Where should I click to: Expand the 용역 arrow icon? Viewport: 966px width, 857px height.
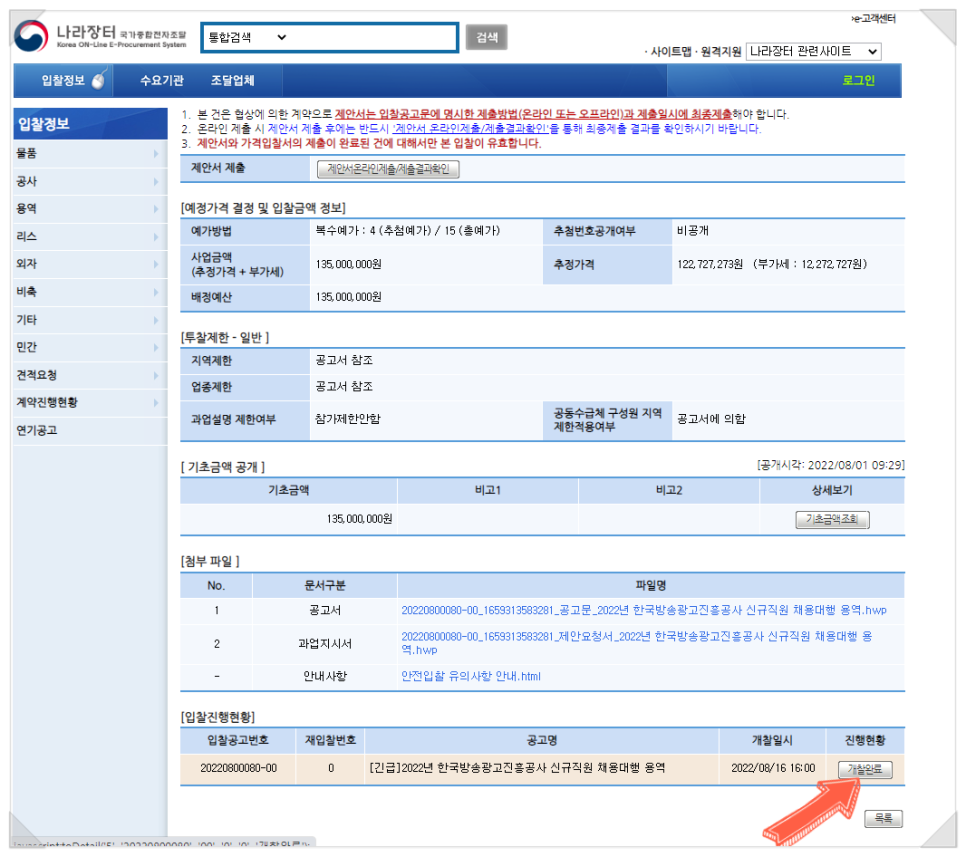(156, 209)
